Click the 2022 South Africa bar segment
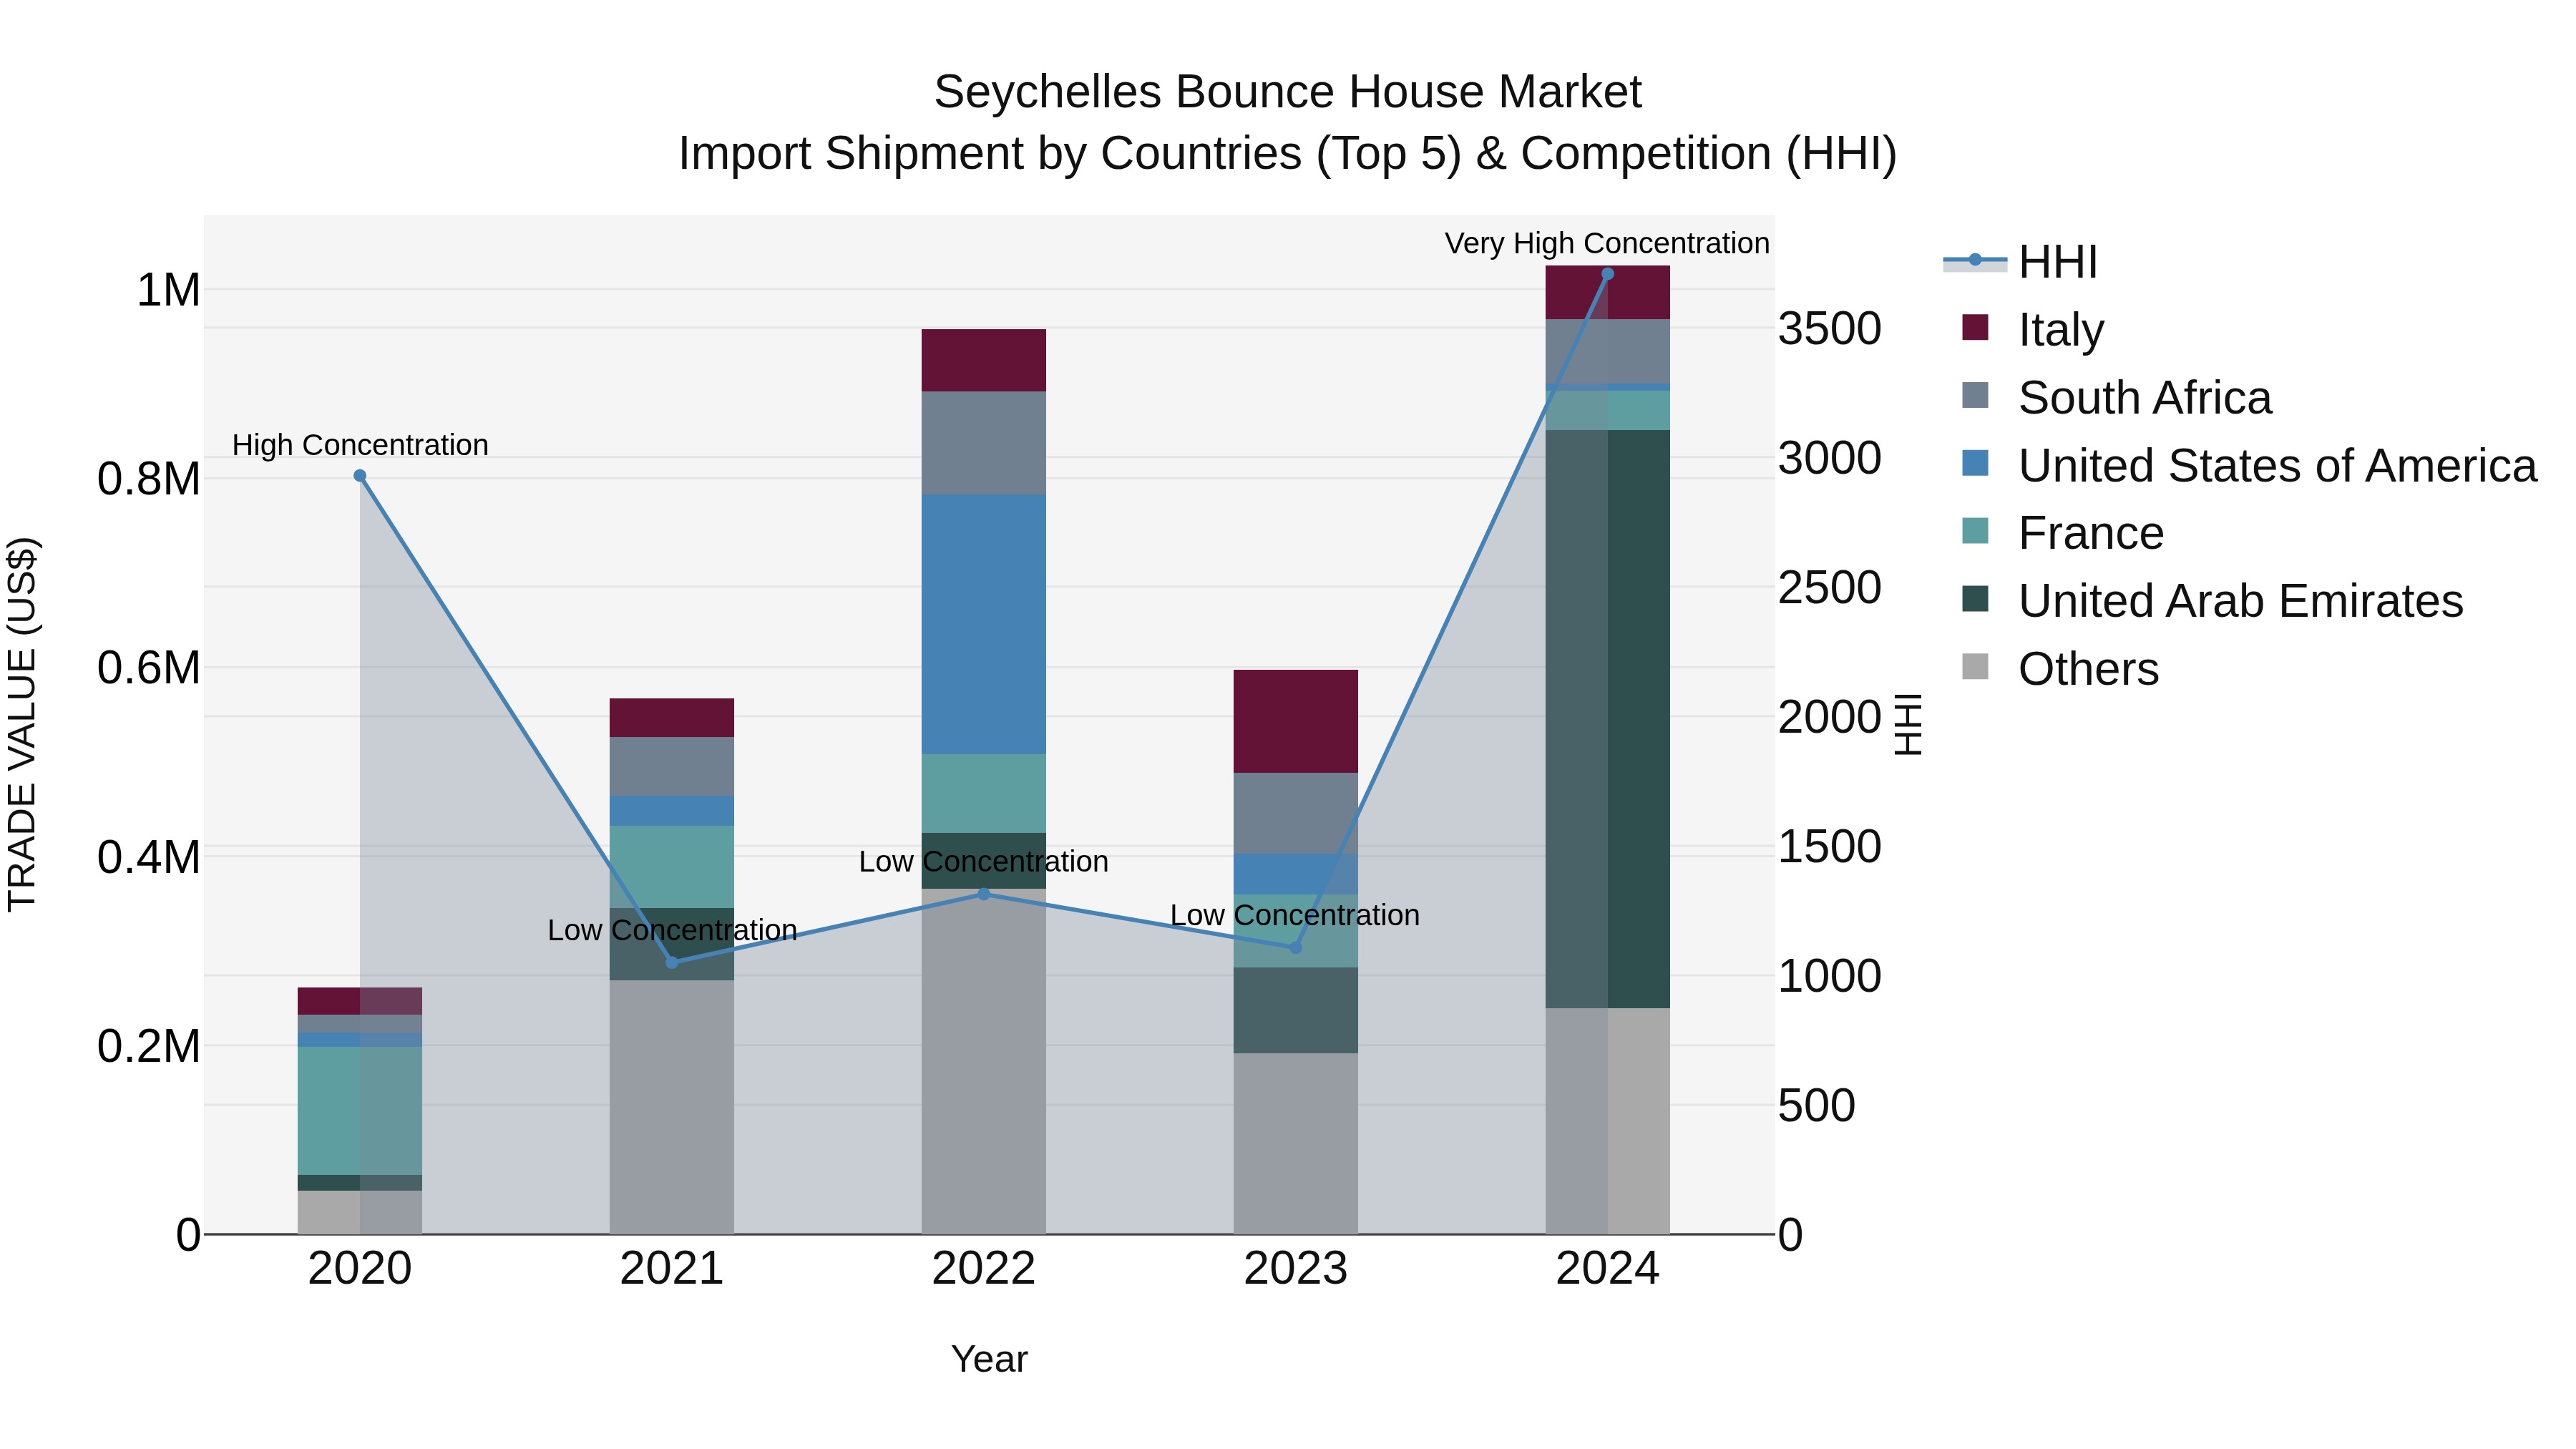Screen dimensions: 2576x1449 984,443
